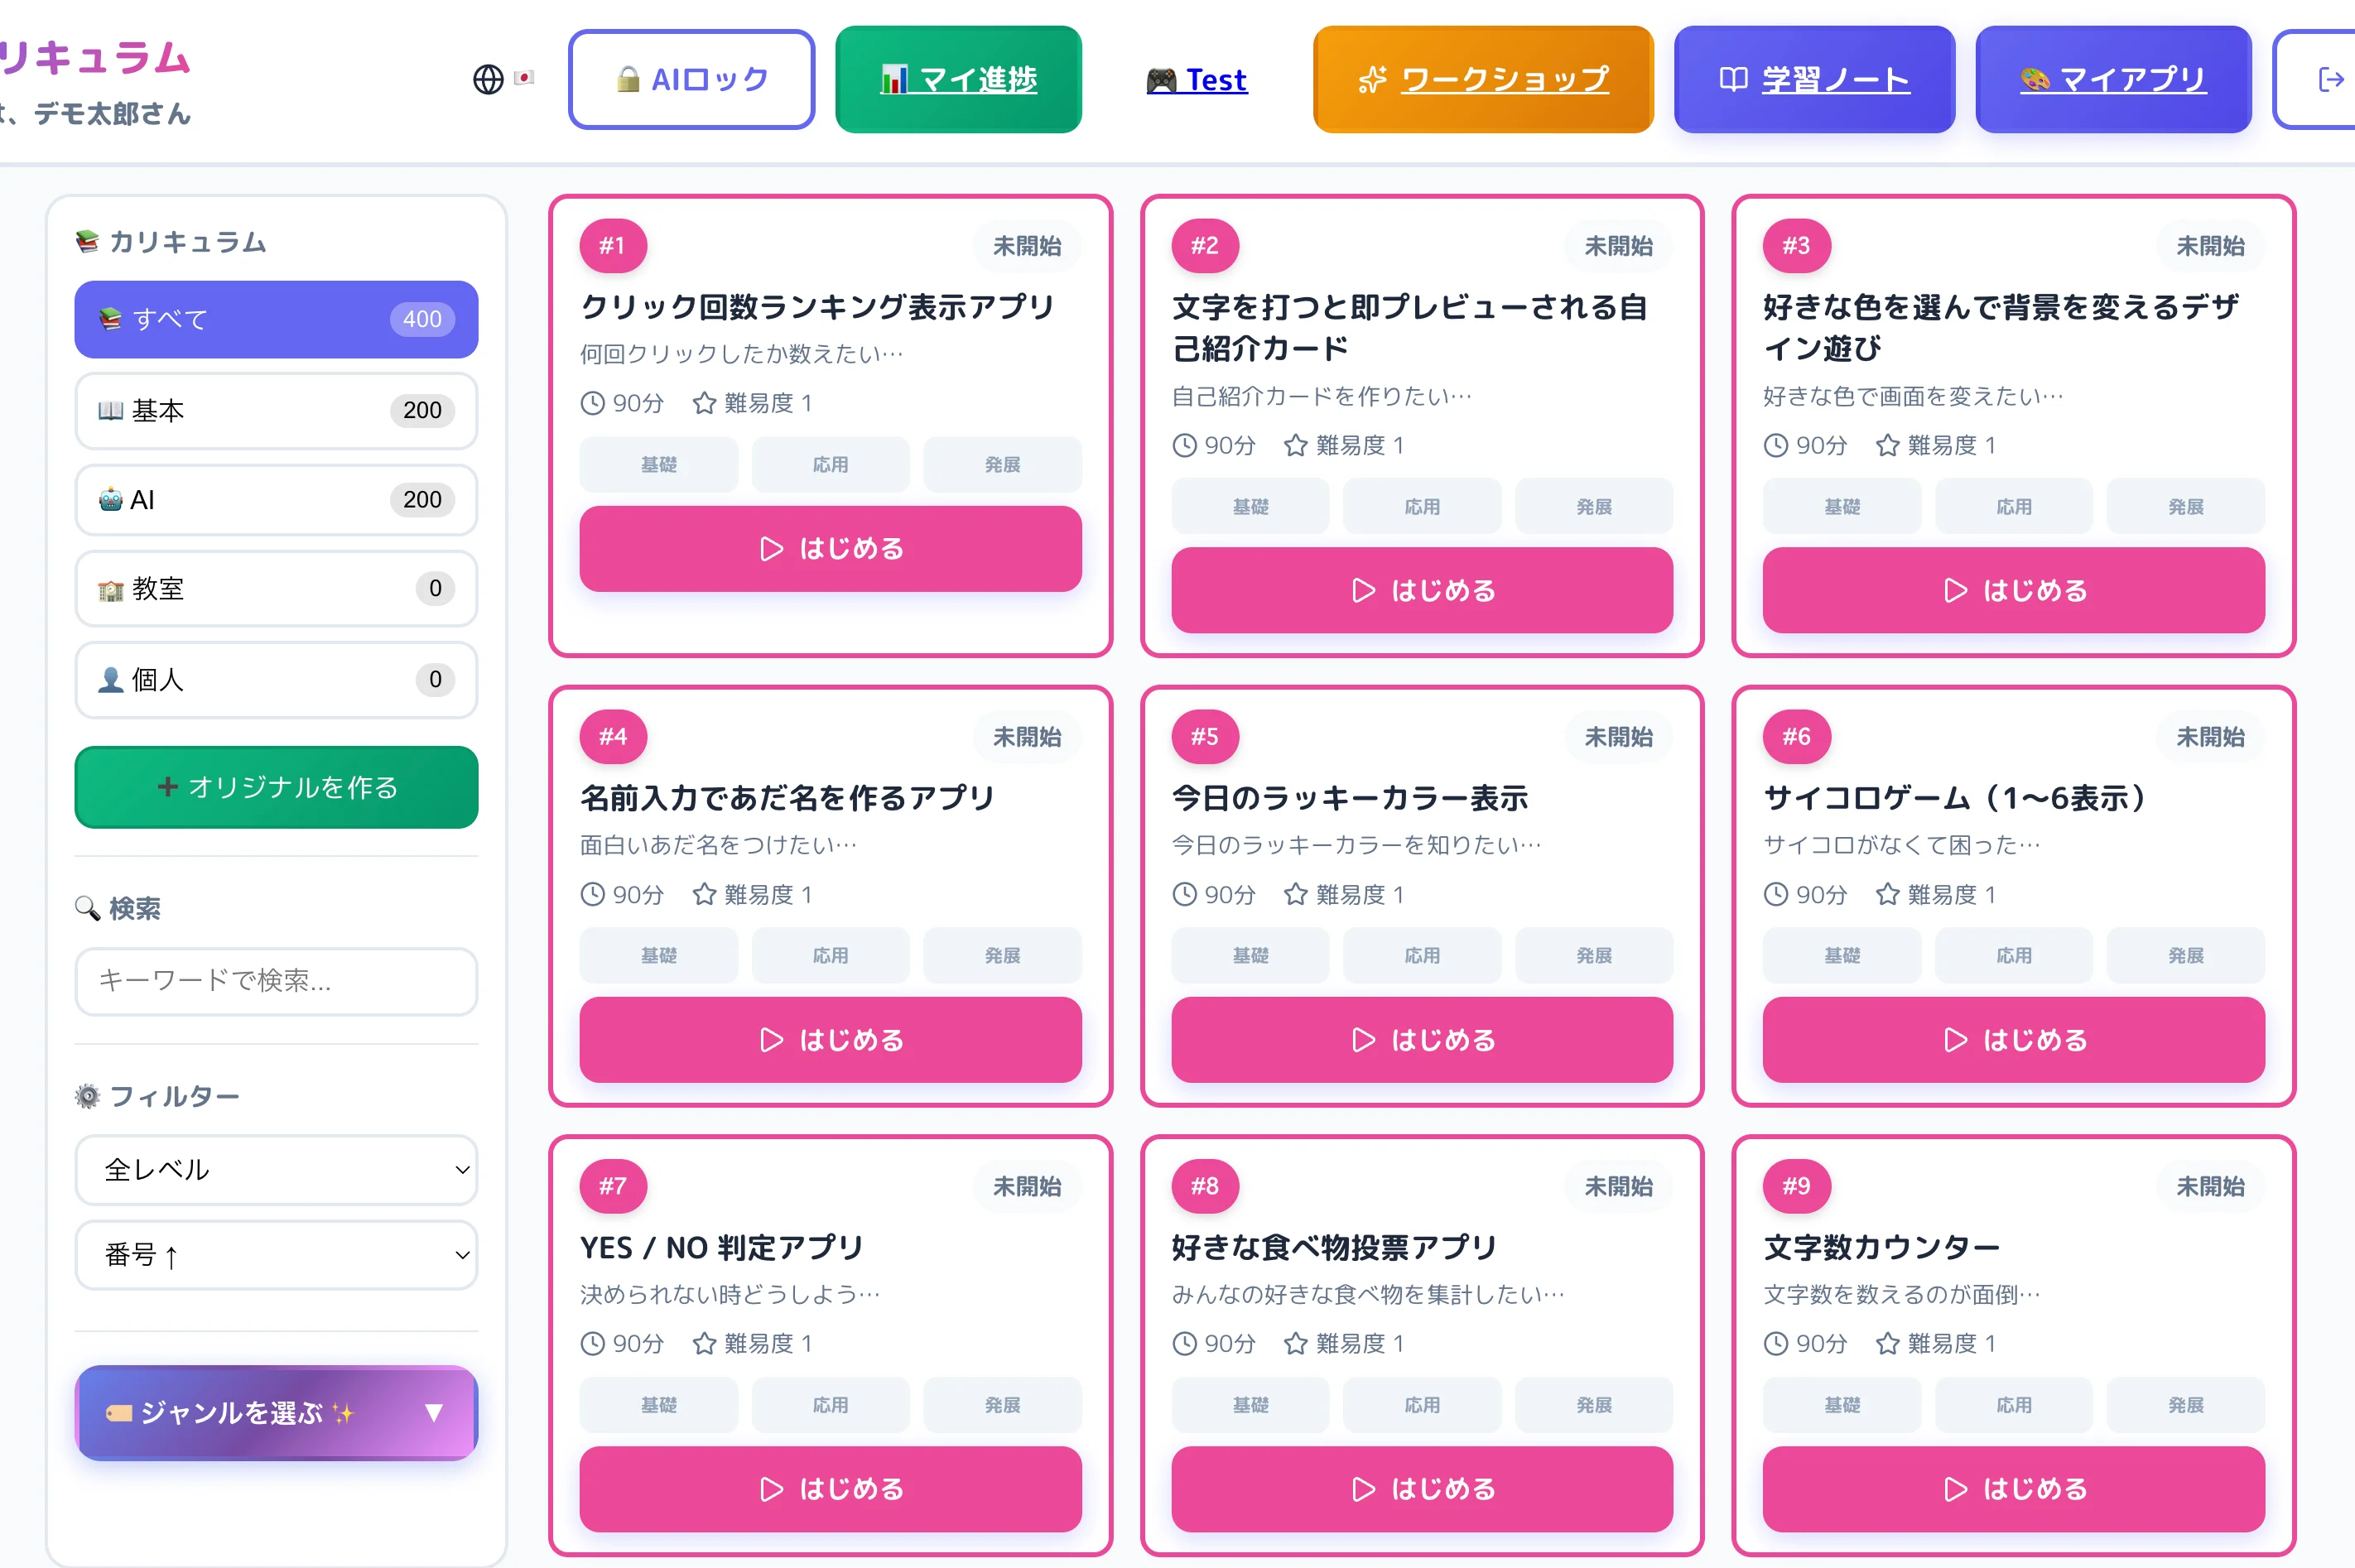Toggle the 応用 tag on サイコロゲーム card
Viewport: 2355px width, 1568px height.
tap(2013, 955)
